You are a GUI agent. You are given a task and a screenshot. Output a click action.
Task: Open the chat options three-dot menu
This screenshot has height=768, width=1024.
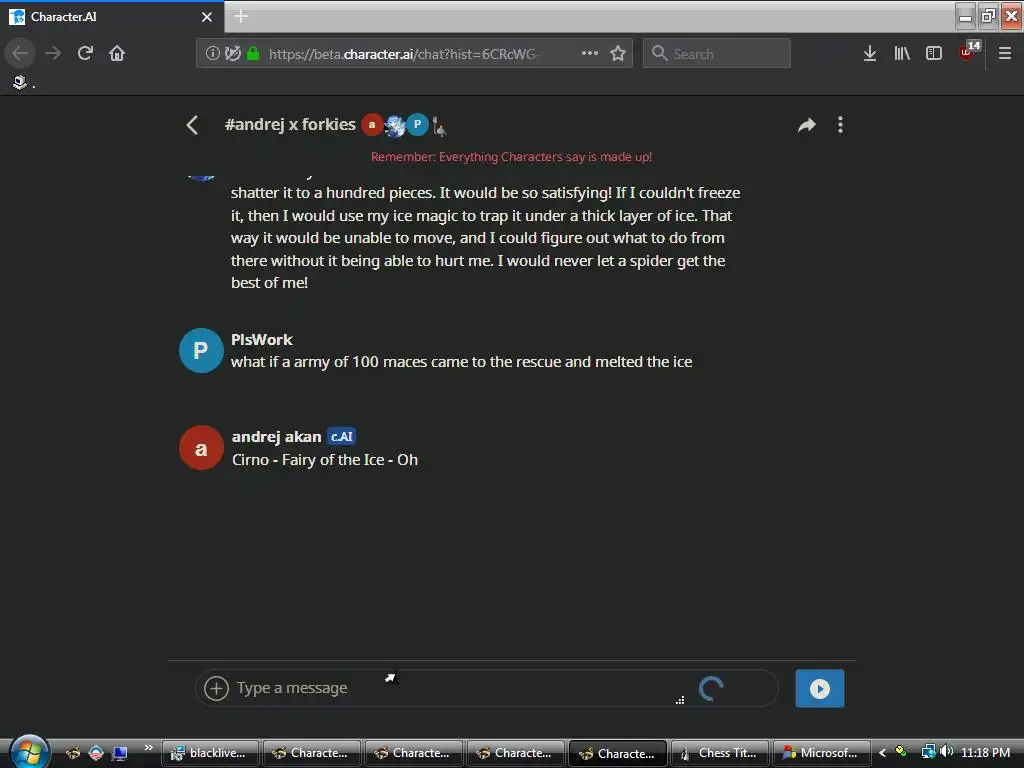point(840,125)
